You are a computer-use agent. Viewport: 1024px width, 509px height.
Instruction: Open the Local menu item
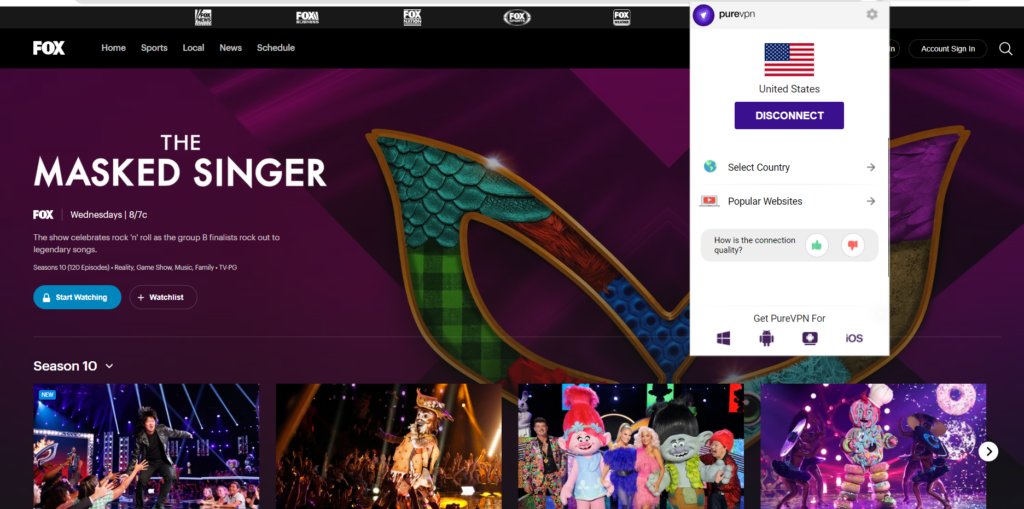[x=193, y=48]
